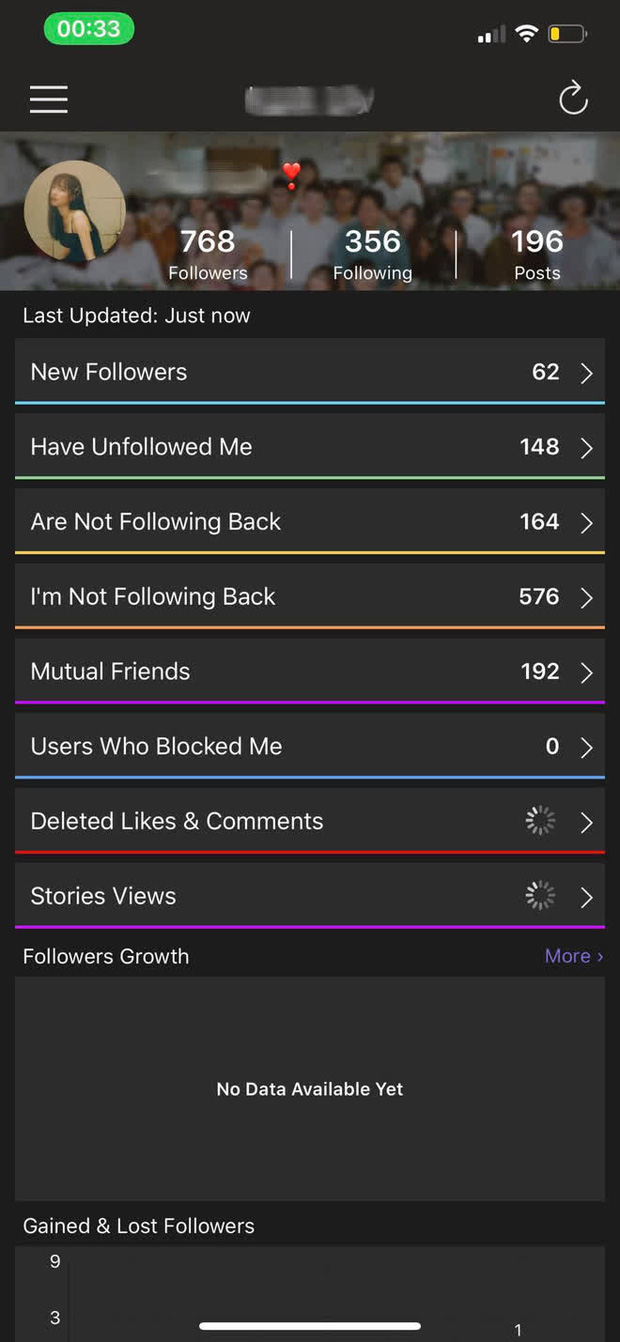Tap the green call timer pill

pos(89,30)
